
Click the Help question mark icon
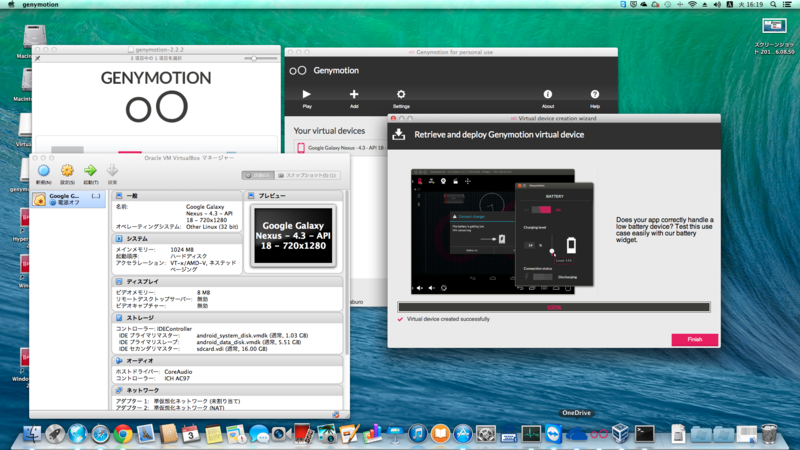pyautogui.click(x=595, y=94)
